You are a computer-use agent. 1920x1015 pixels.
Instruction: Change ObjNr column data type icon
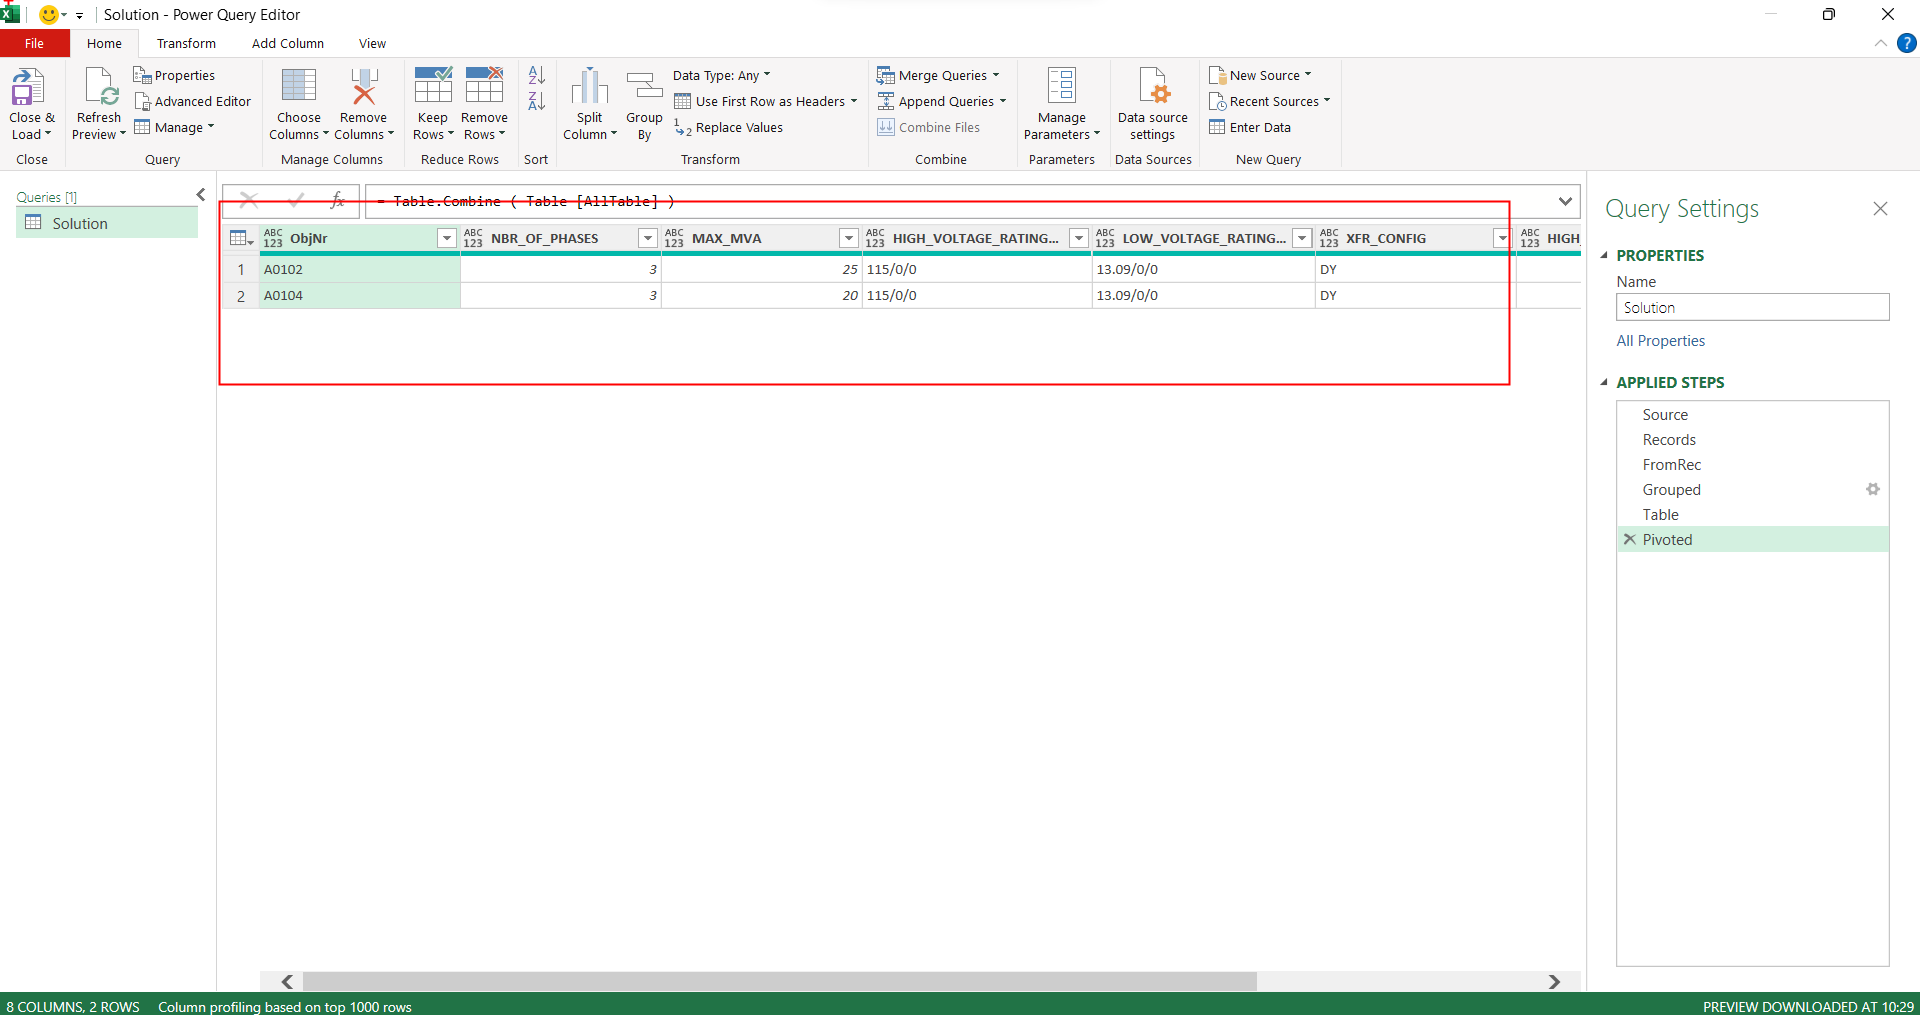pyautogui.click(x=273, y=238)
